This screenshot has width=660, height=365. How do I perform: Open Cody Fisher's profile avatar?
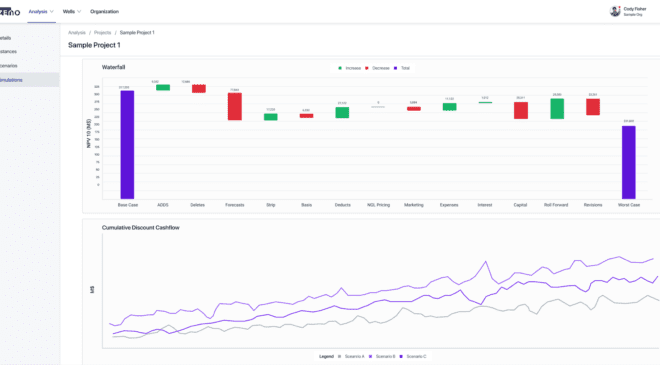(x=615, y=11)
